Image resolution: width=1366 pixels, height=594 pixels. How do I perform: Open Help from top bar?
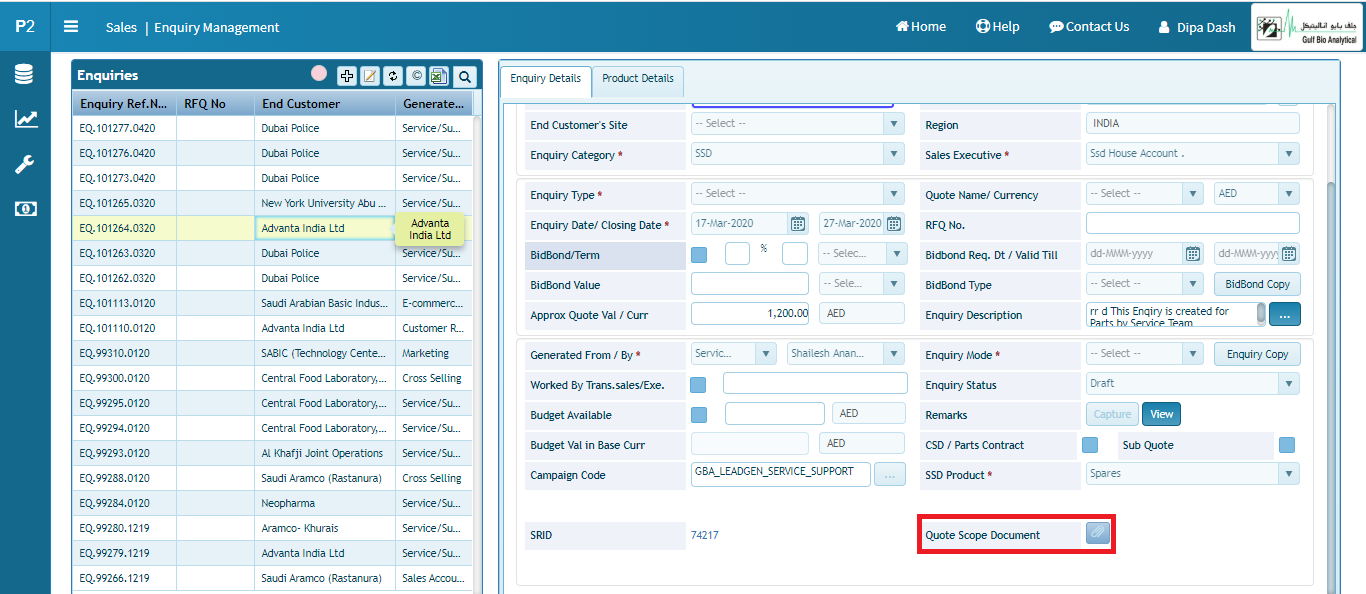click(x=997, y=27)
